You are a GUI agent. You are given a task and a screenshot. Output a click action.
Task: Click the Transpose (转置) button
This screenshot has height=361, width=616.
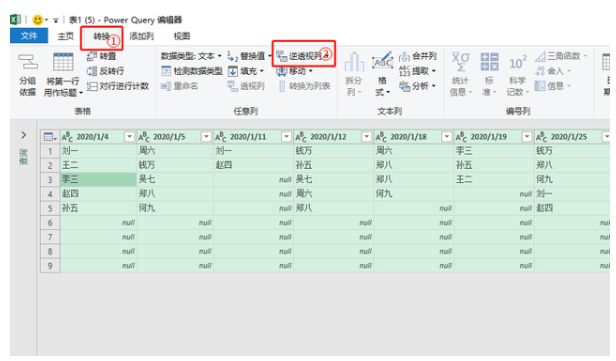coord(101,56)
